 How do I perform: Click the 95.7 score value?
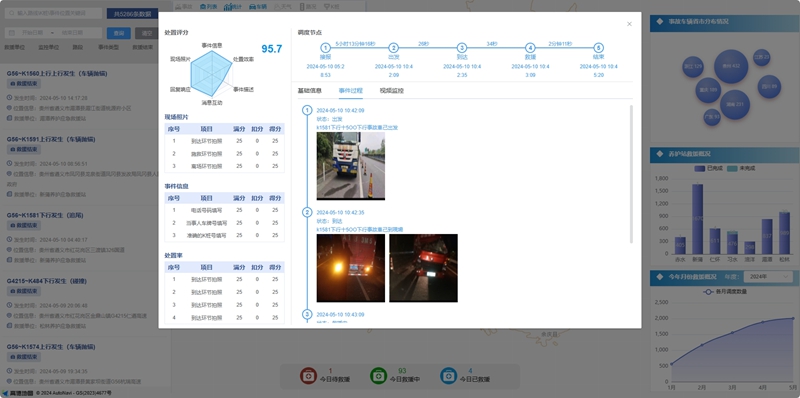(271, 49)
